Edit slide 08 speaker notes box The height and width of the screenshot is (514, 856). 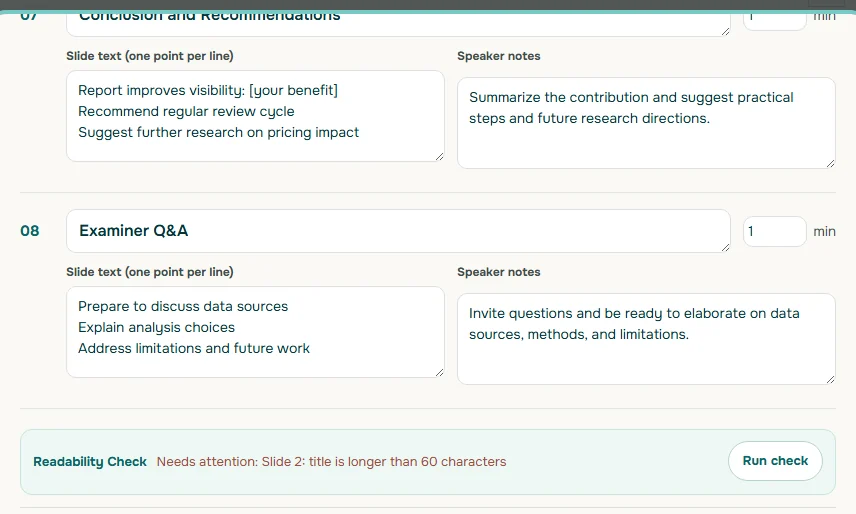tap(646, 339)
